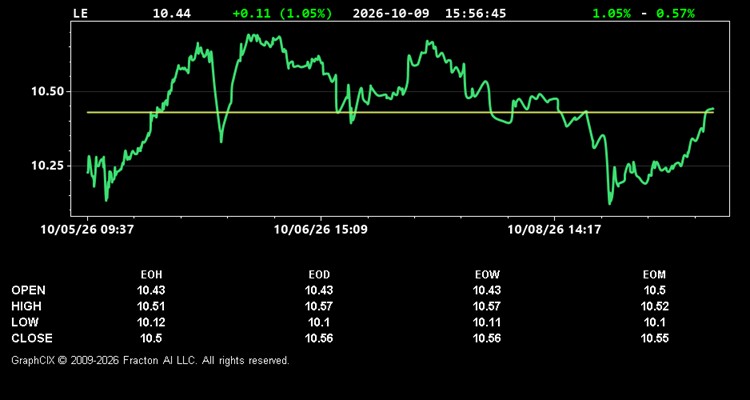Select the date 2026-10-09 in header
750x400 pixels.
(x=392, y=13)
